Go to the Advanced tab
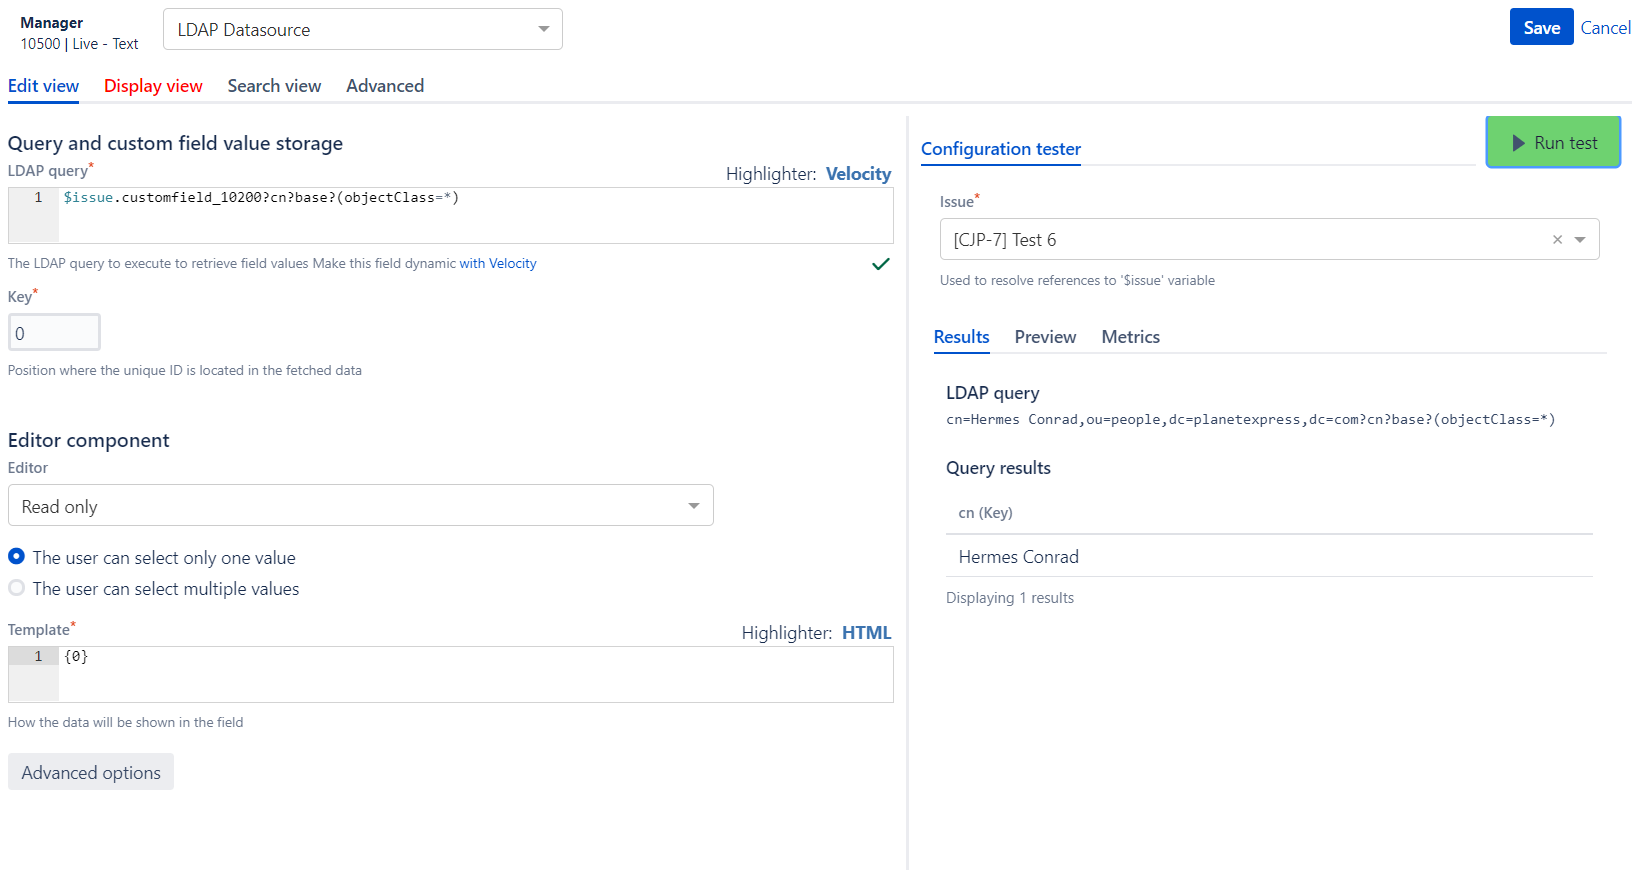 [x=385, y=86]
